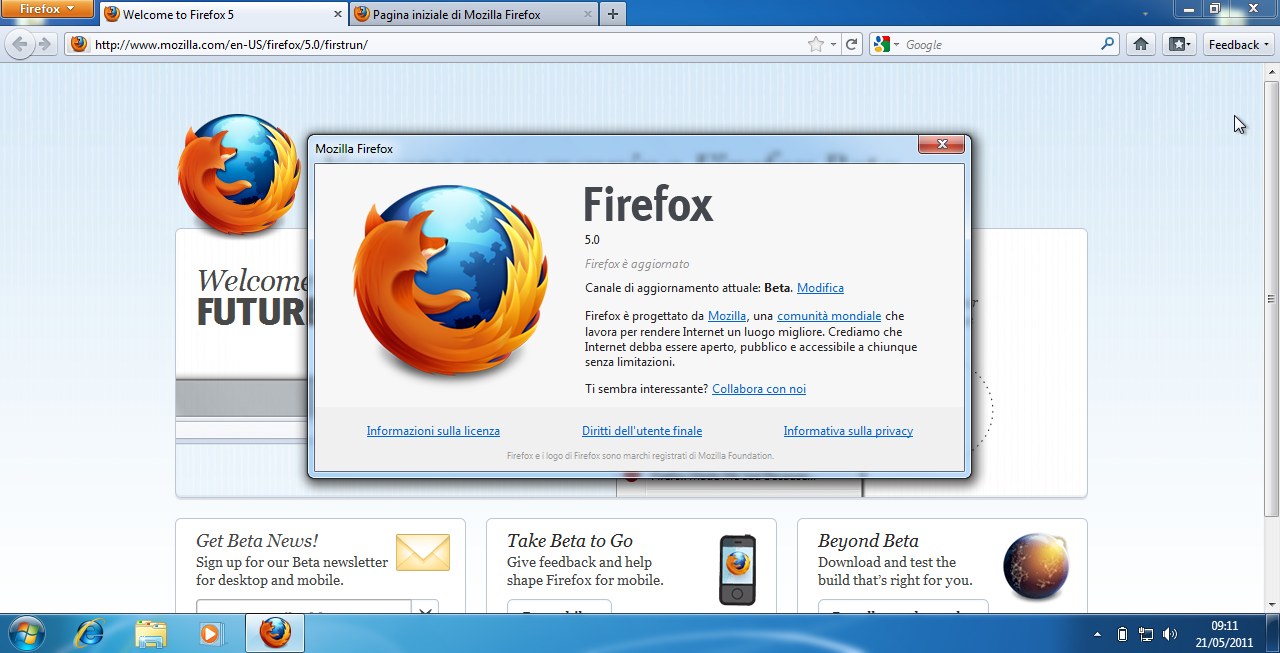Image resolution: width=1280 pixels, height=653 pixels.
Task: Click the envelope icon beside Get Beta News
Action: pos(423,552)
